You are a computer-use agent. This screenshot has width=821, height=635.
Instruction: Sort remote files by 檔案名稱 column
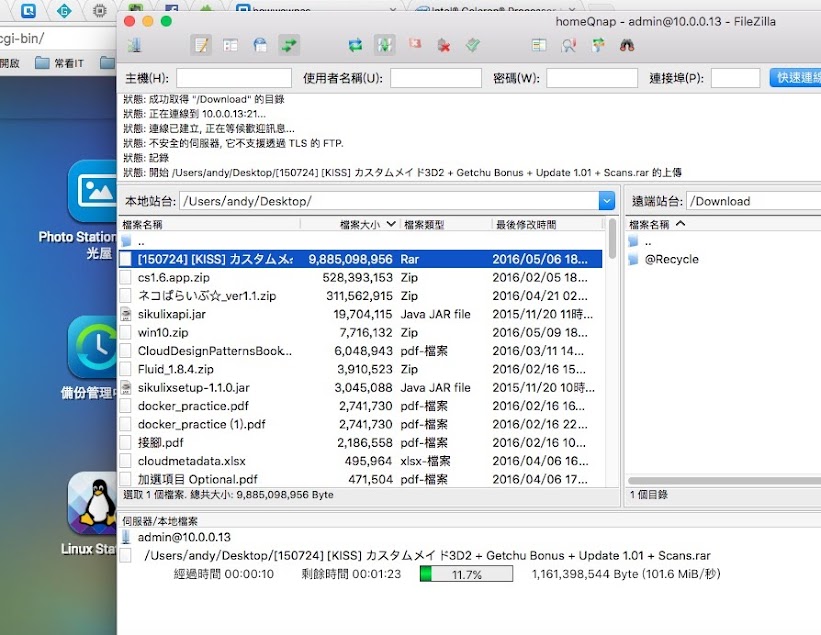pyautogui.click(x=724, y=225)
